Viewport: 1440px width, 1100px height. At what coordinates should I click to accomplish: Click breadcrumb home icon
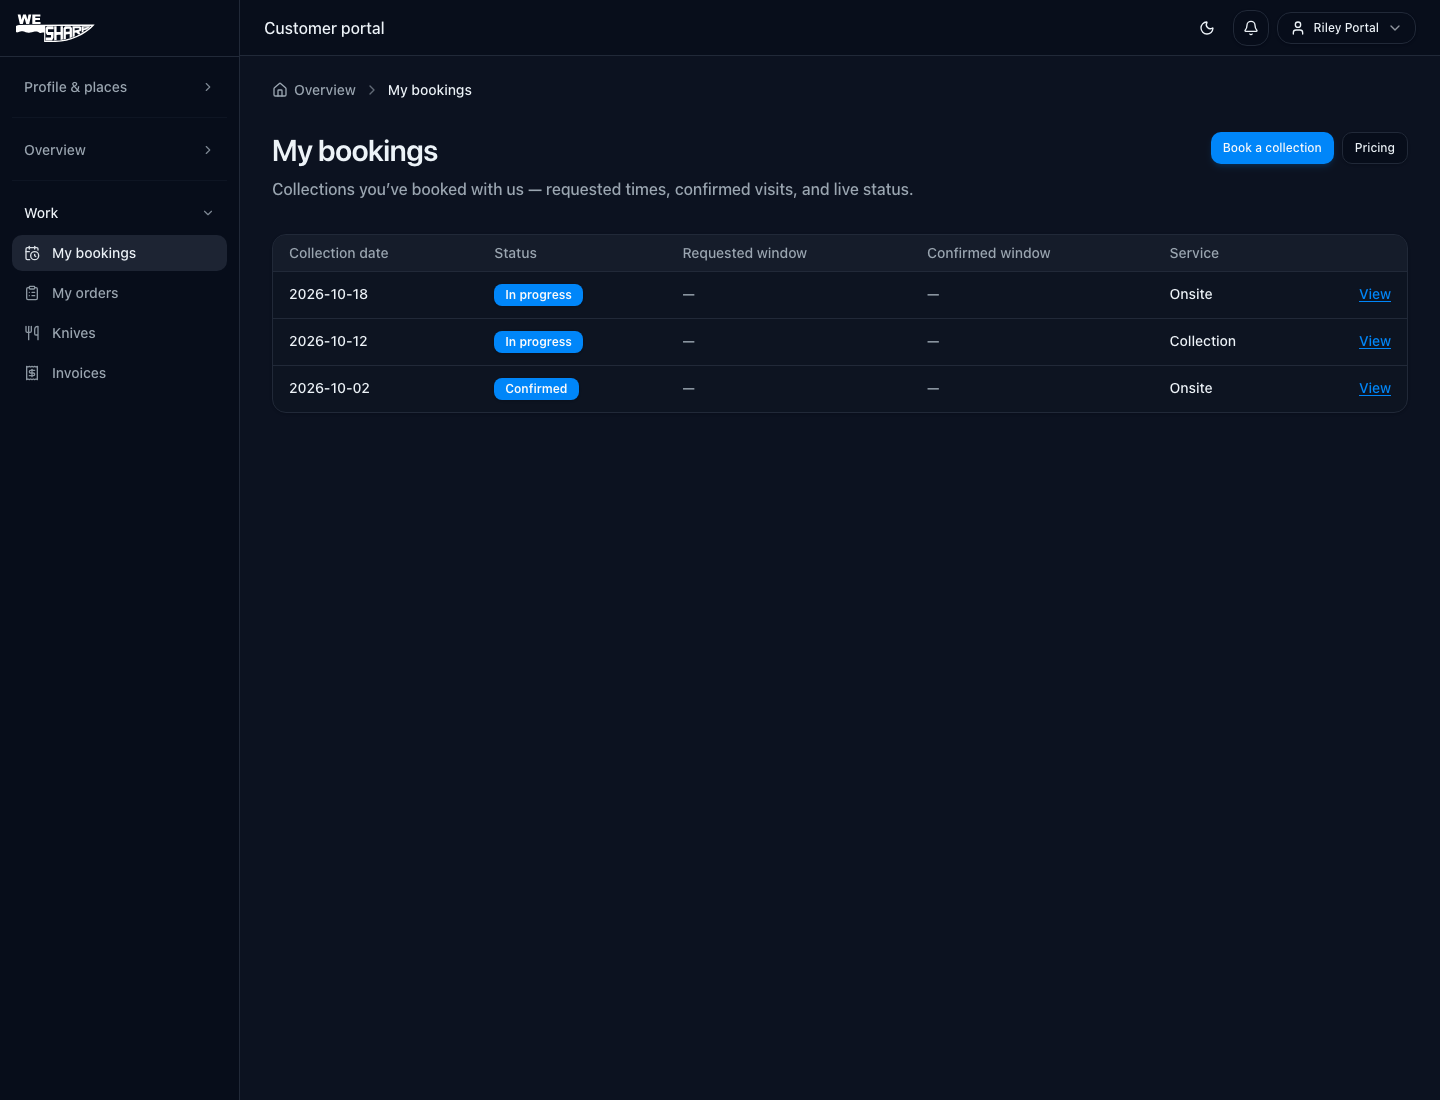pyautogui.click(x=280, y=90)
